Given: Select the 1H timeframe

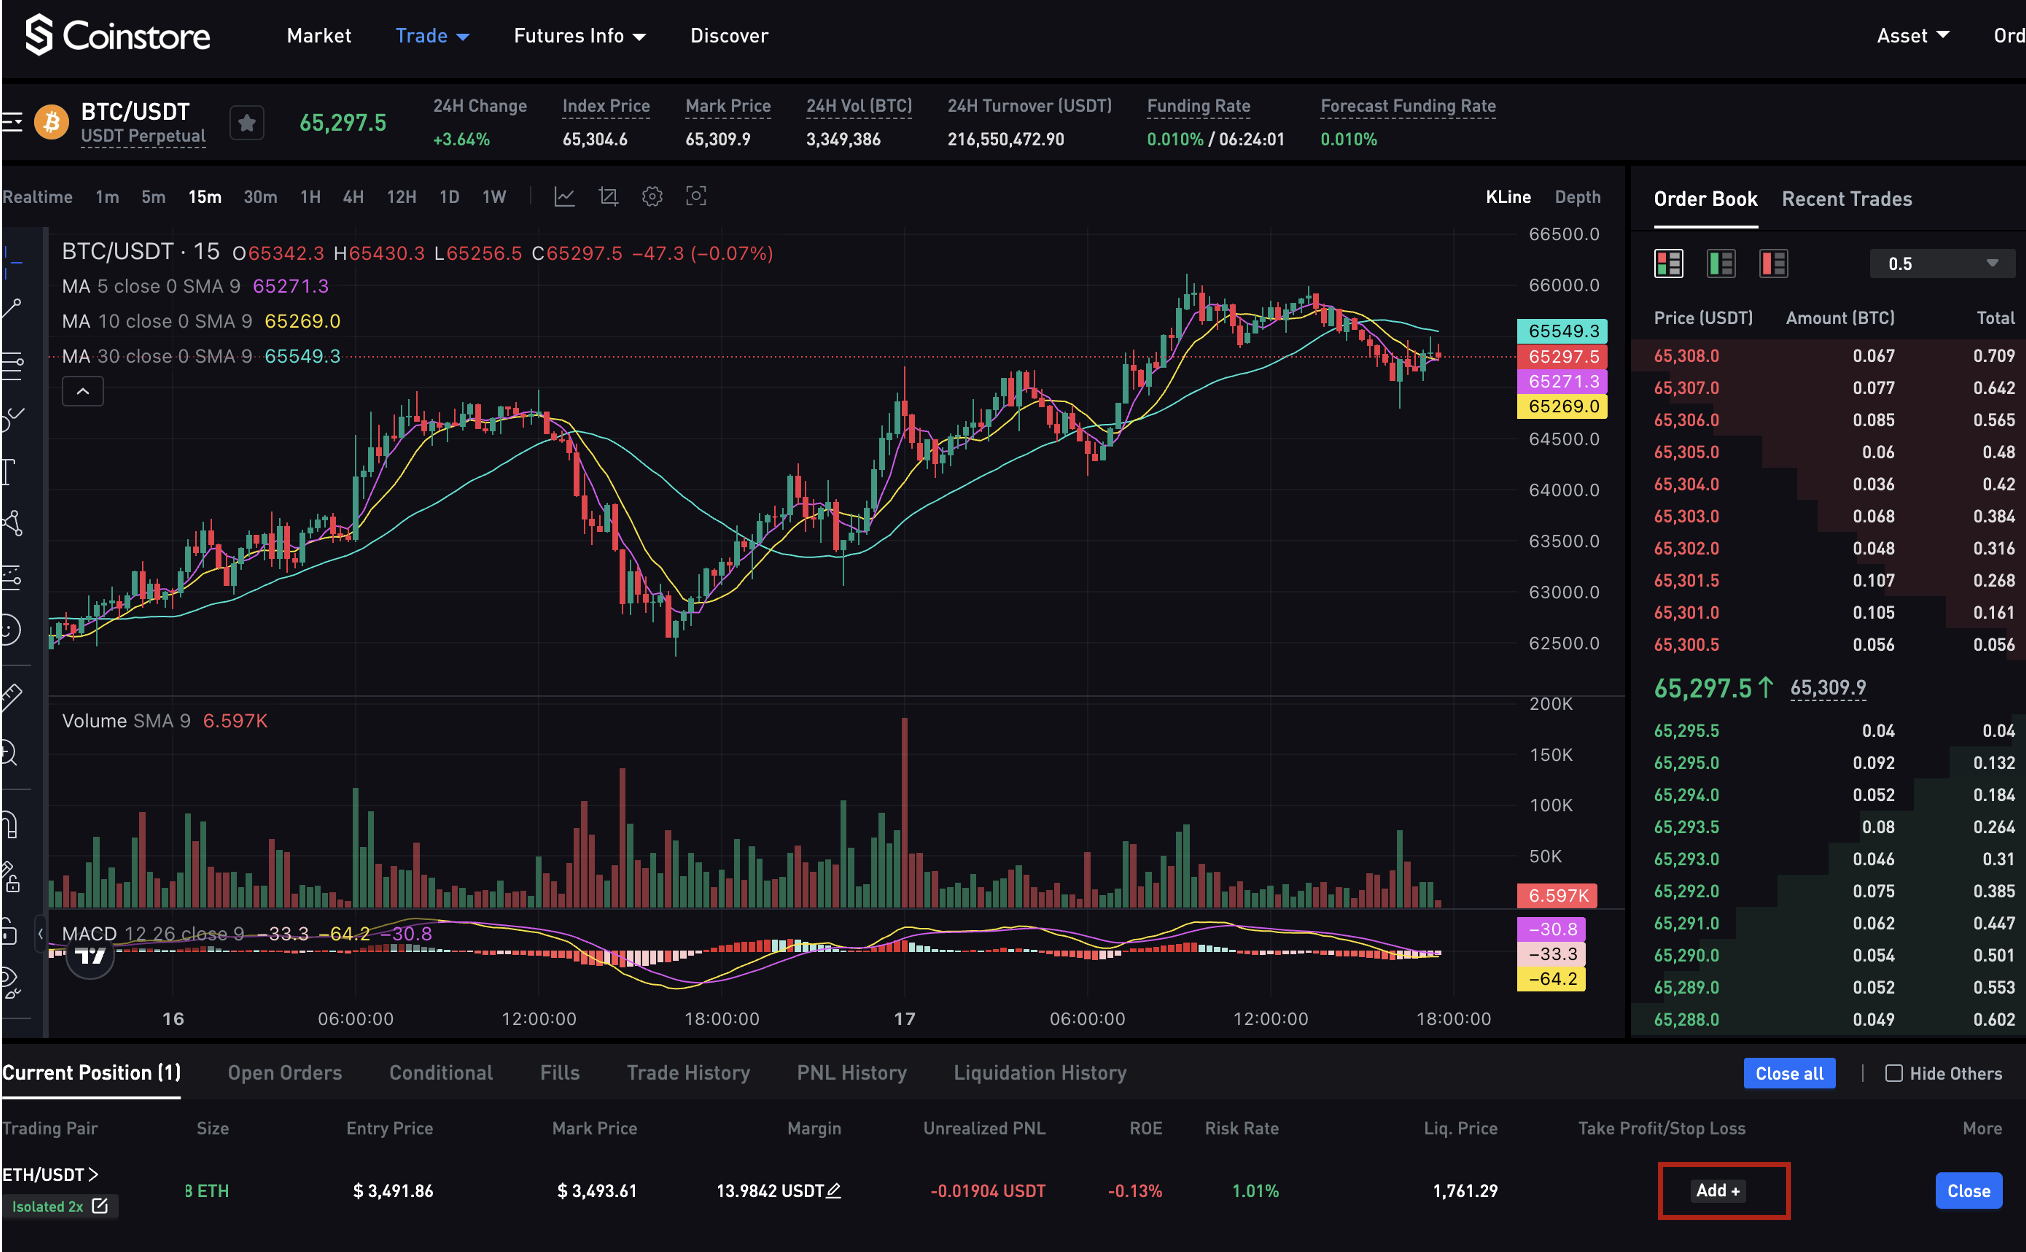Looking at the screenshot, I should click(310, 197).
